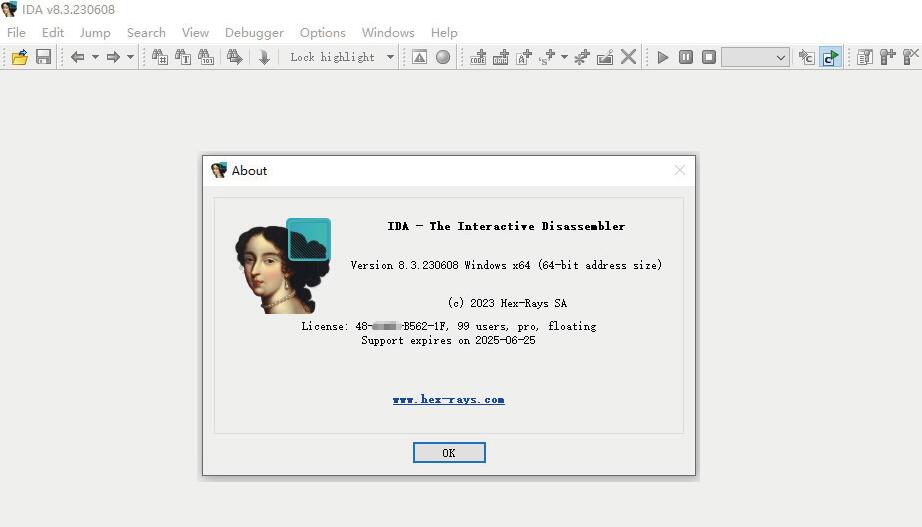Pause the debugger process
The image size is (922, 527).
(x=686, y=57)
